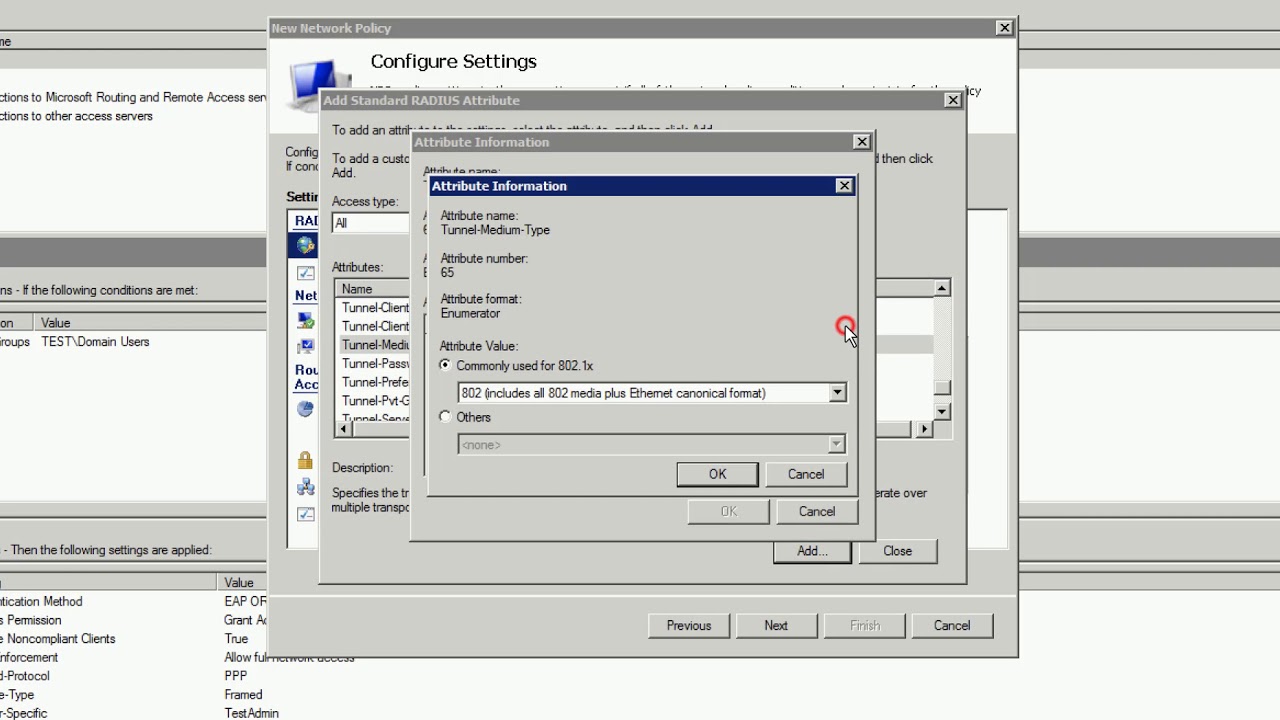
Task: Select the padlock Encryption icon in Settings
Action: tap(305, 460)
